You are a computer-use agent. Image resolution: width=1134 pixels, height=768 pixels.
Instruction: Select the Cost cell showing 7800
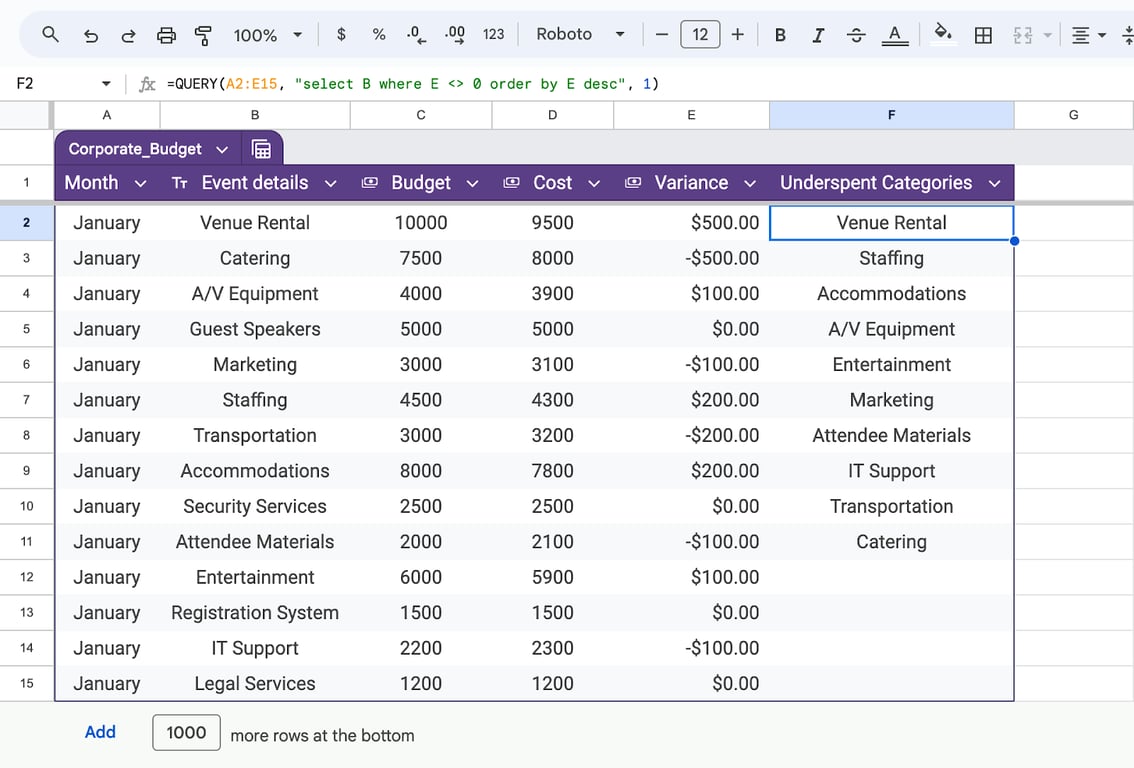pos(553,471)
